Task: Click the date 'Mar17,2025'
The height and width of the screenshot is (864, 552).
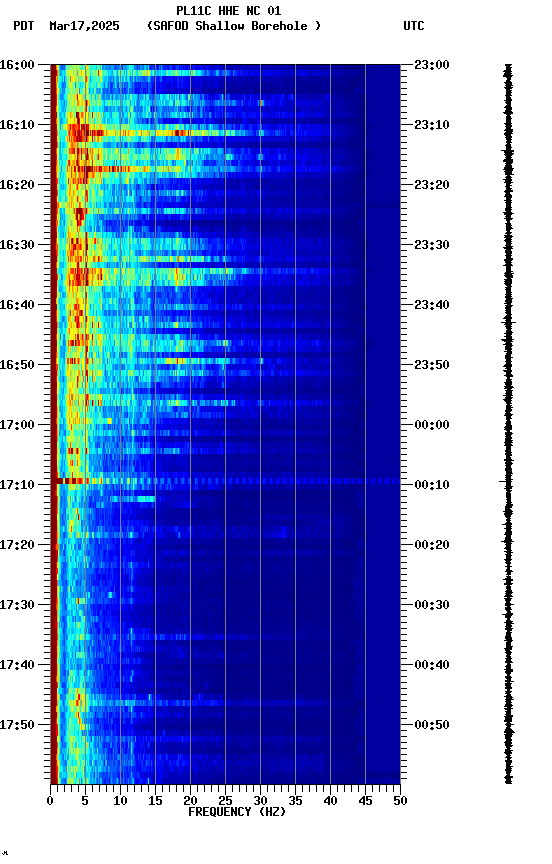Action: [x=84, y=26]
